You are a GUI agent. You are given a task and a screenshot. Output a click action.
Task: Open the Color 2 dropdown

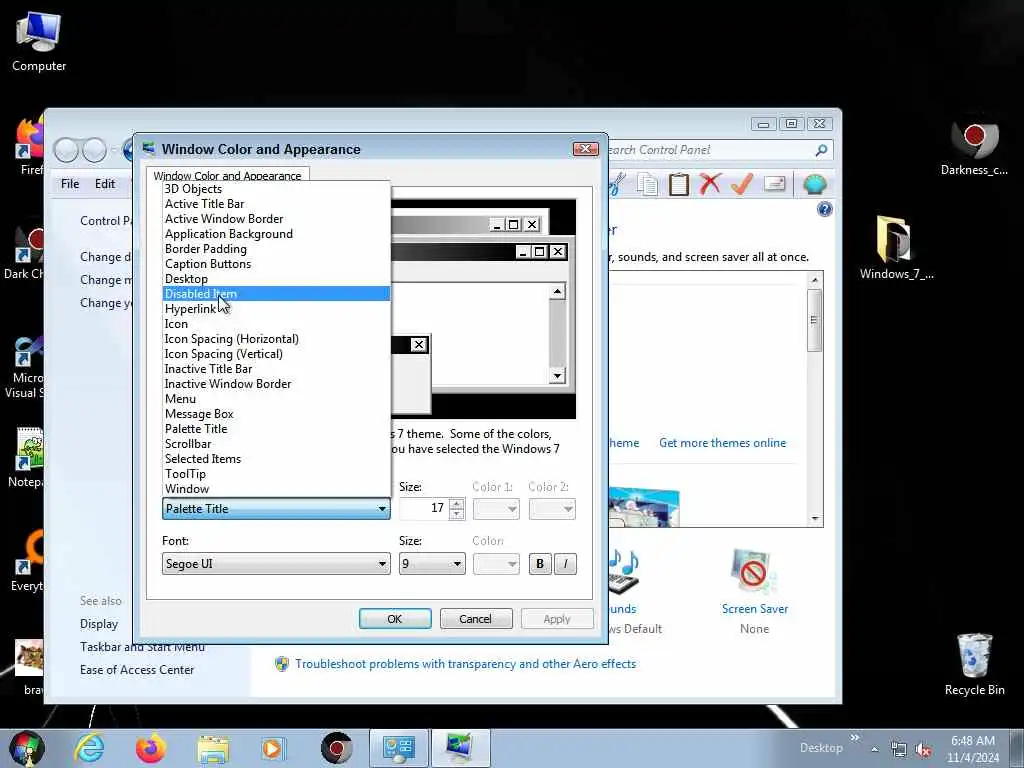click(x=552, y=509)
